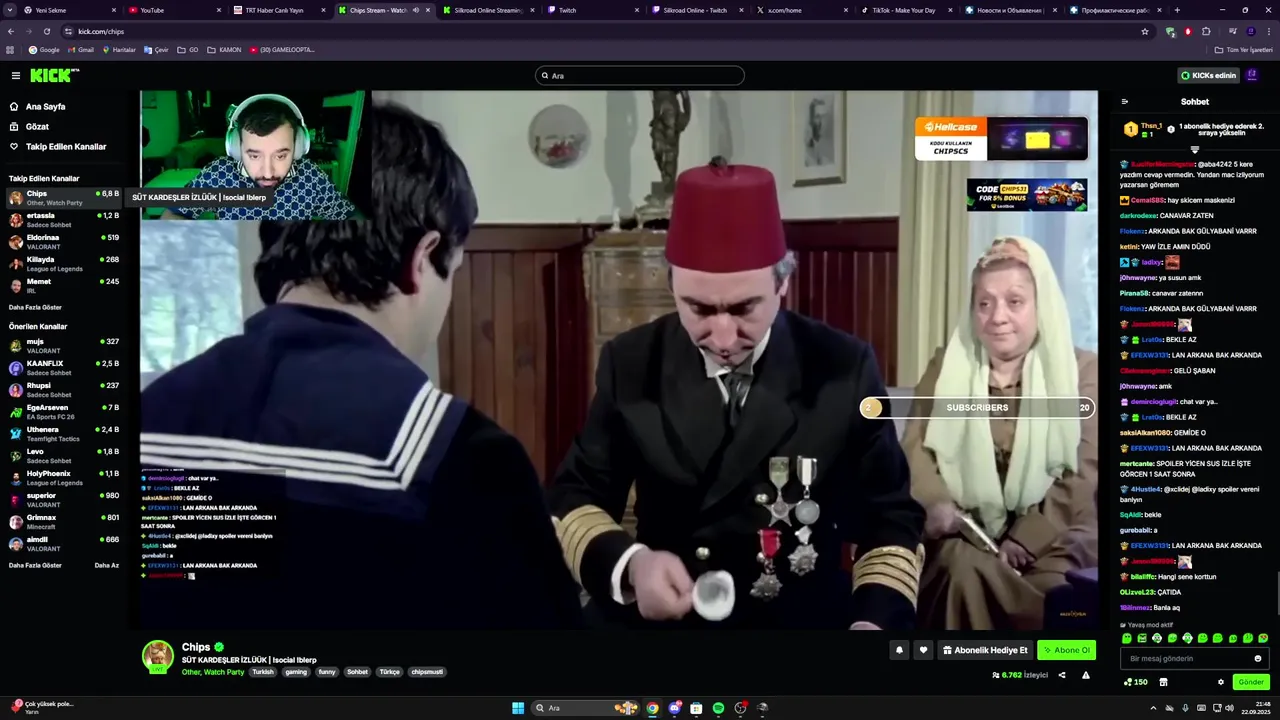Open HolyPhoenix League of Legends channel
This screenshot has width=1280, height=720.
point(63,478)
